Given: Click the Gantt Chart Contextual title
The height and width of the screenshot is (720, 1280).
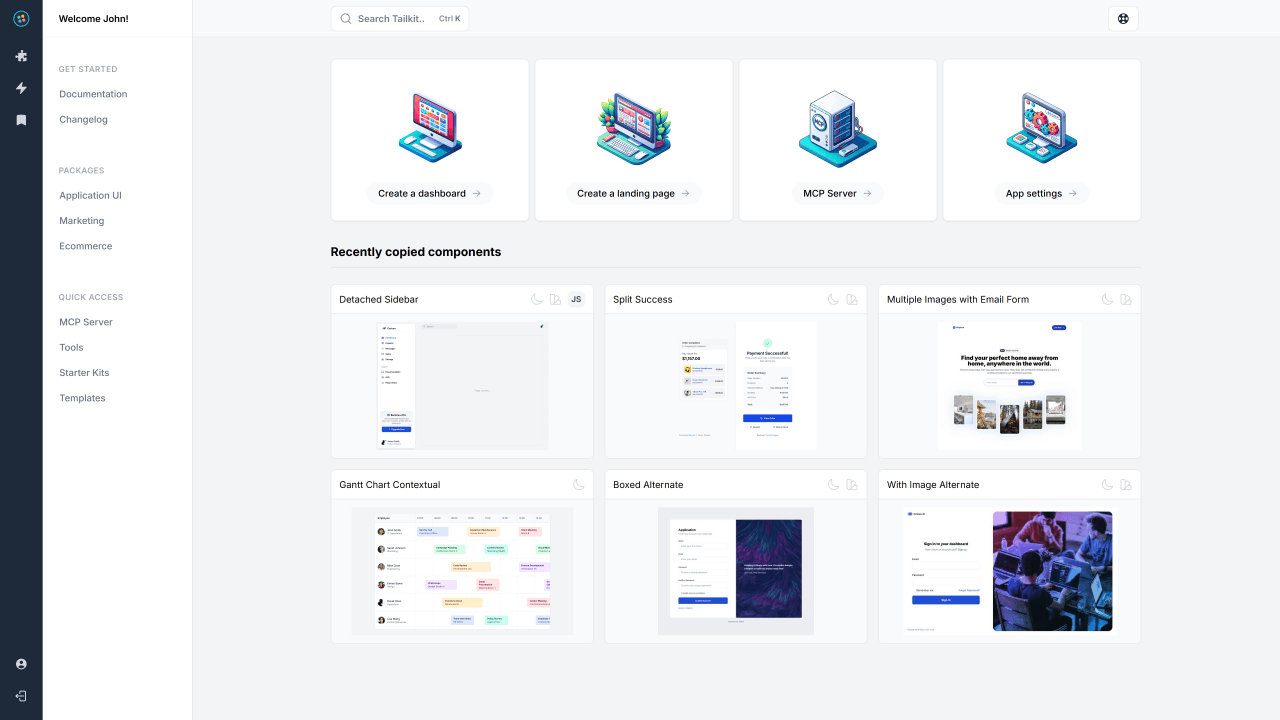Looking at the screenshot, I should (390, 484).
